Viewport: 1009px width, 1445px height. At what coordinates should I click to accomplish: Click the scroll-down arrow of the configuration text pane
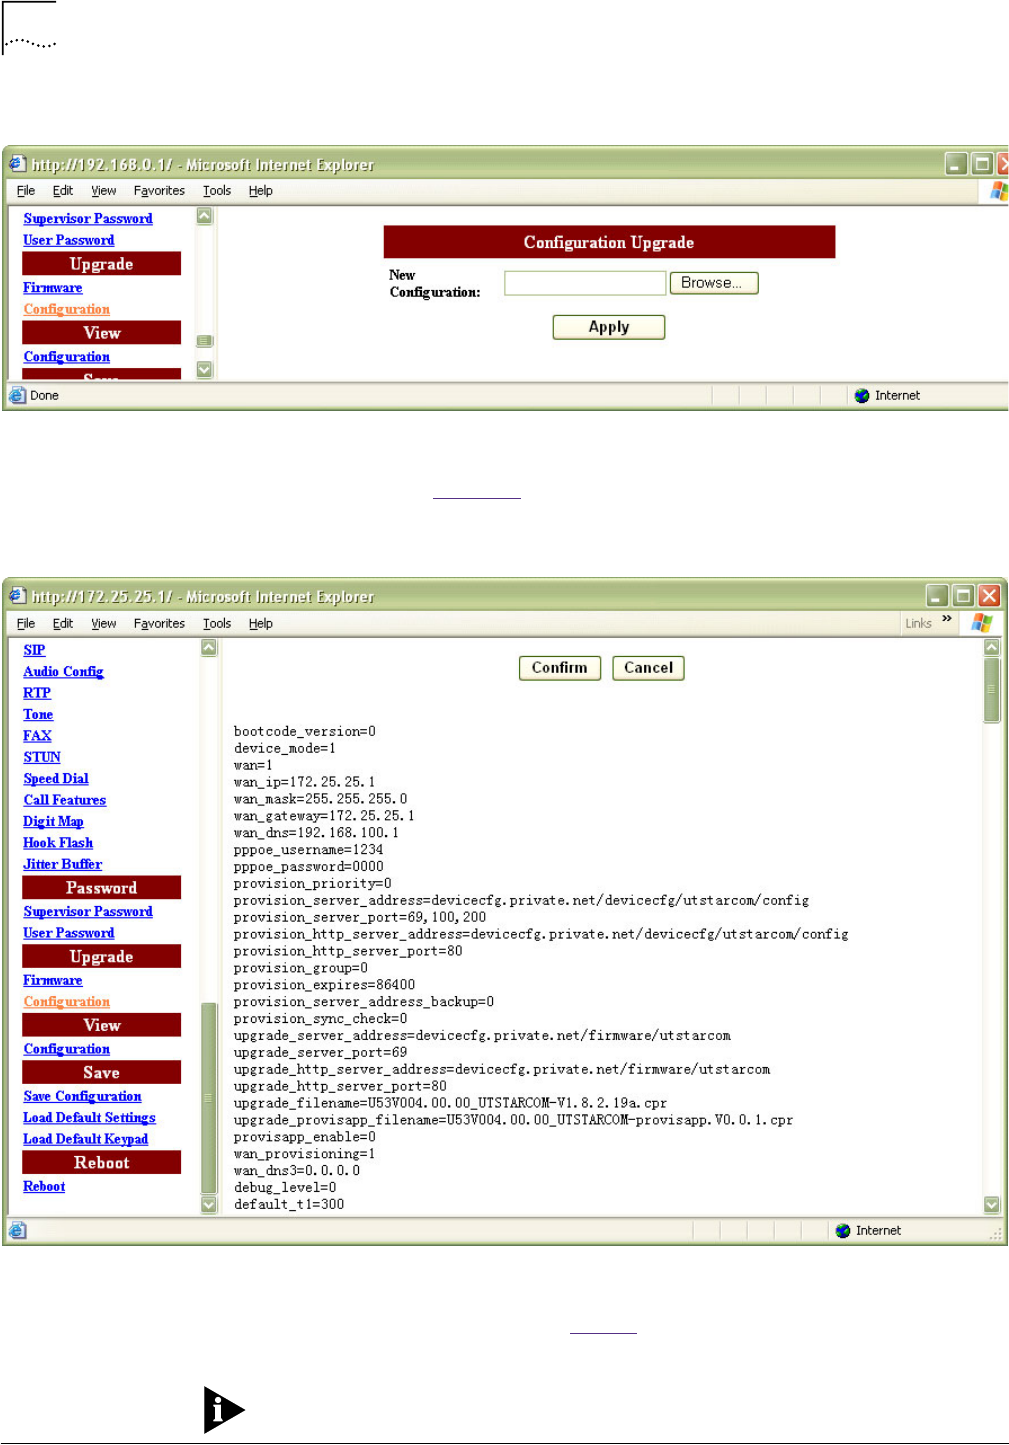[x=991, y=1204]
